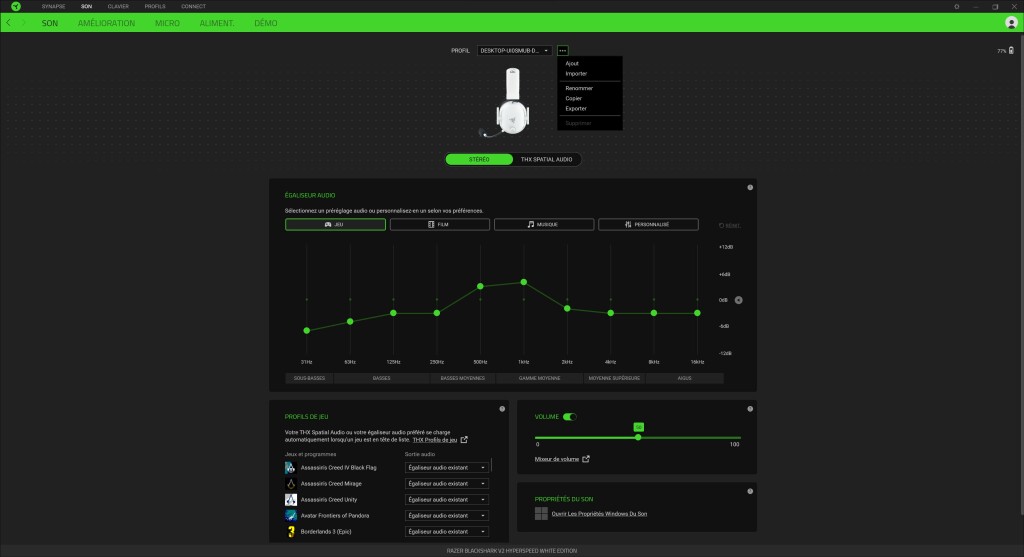Open Ouvrir Les Propriétés Windows Du Son link

[600, 514]
